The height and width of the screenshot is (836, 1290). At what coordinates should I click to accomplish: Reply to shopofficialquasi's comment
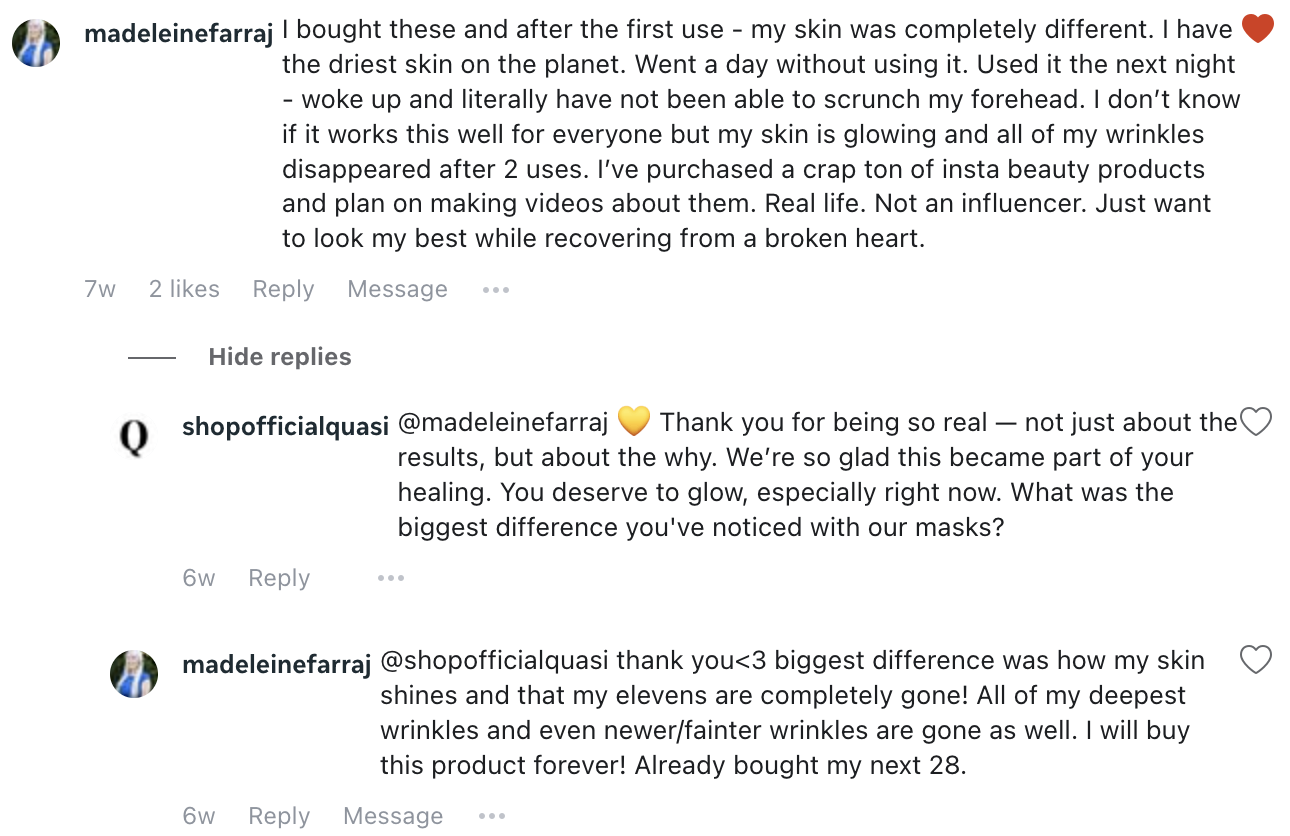(x=279, y=578)
